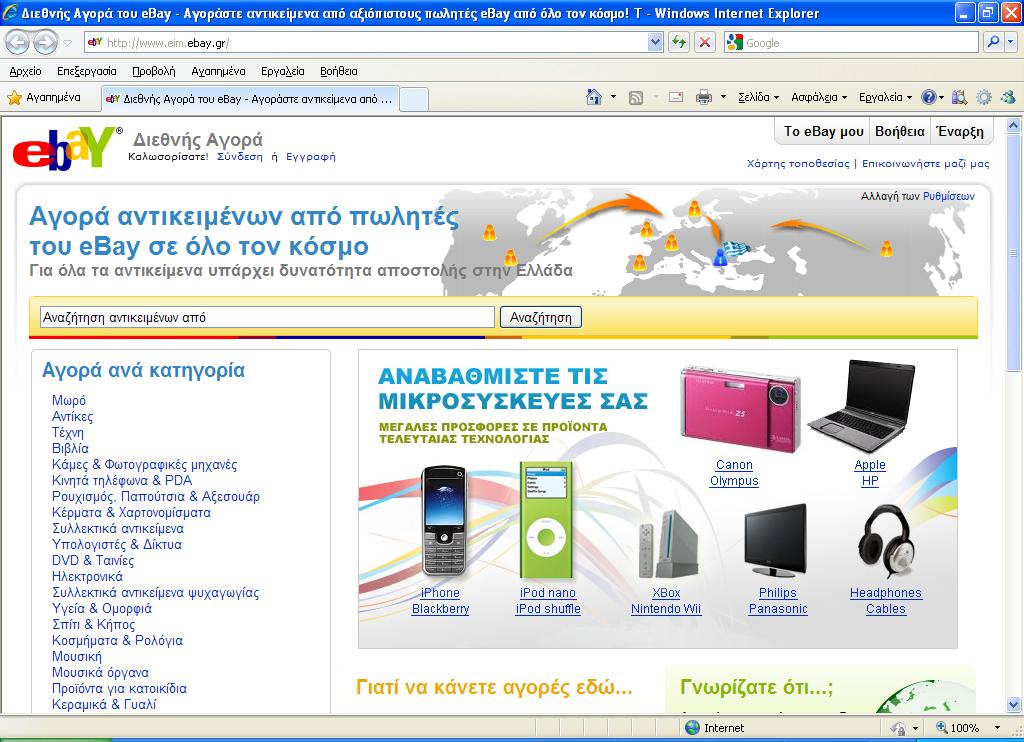Open the Βοήθεια menu in menu bar
Image resolution: width=1024 pixels, height=742 pixels.
pos(338,71)
